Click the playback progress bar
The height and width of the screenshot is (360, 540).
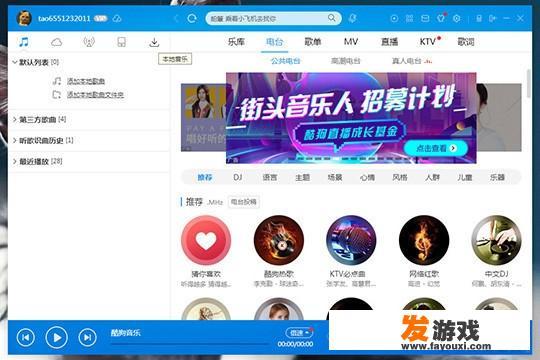click(x=189, y=343)
